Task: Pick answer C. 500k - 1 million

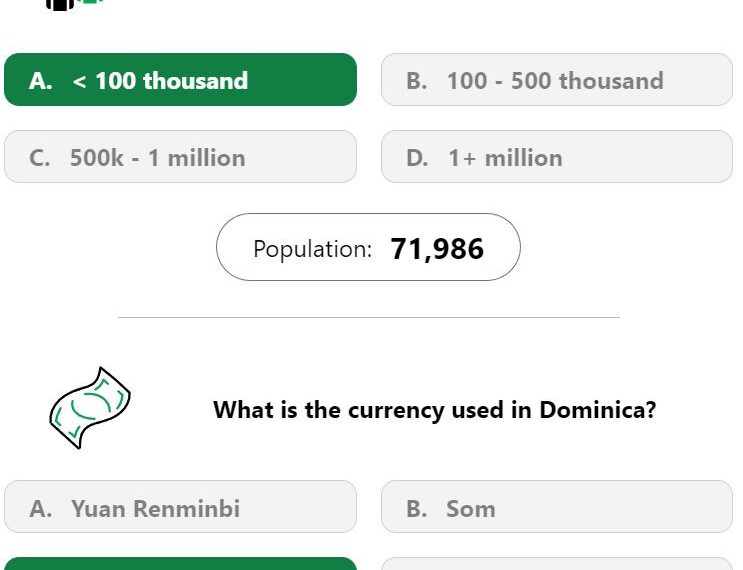Action: [180, 157]
